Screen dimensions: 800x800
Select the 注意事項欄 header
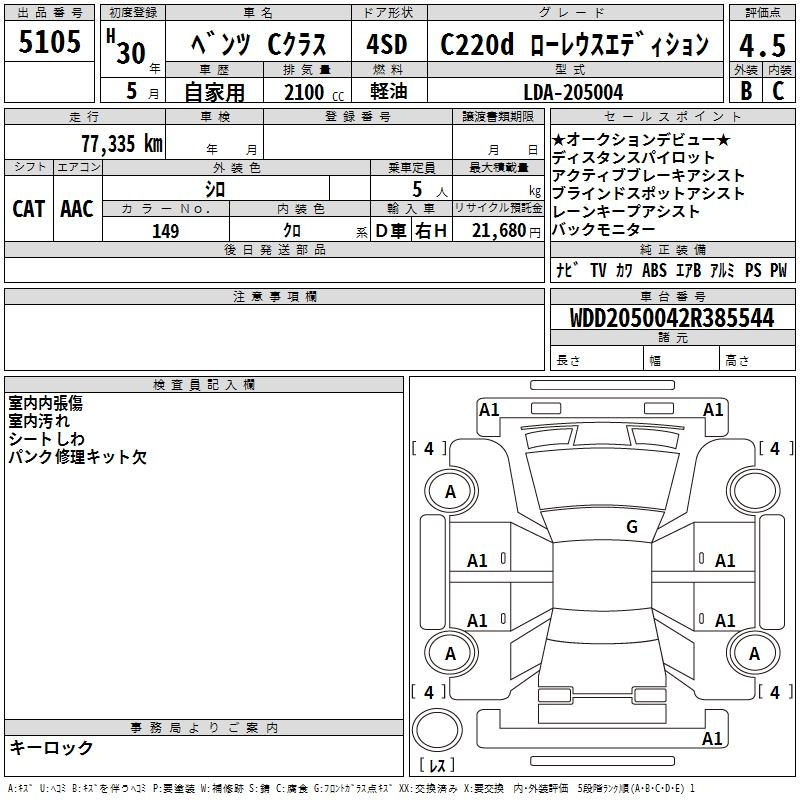point(274,296)
